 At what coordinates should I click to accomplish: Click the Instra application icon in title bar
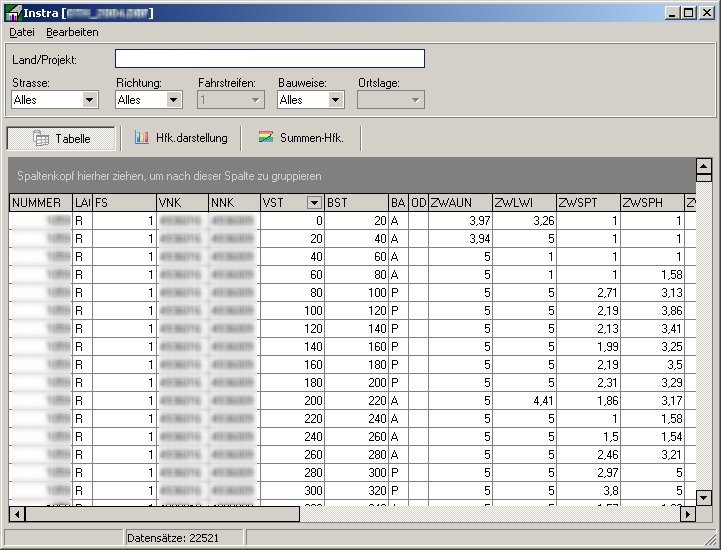tap(13, 13)
